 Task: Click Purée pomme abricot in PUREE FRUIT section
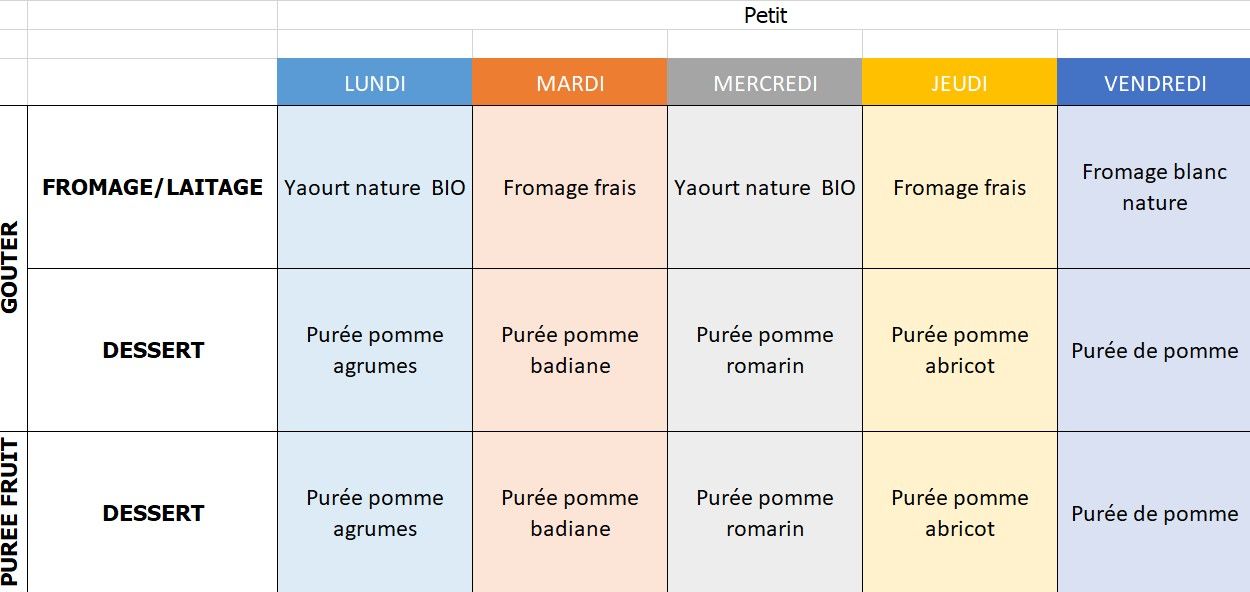point(960,512)
